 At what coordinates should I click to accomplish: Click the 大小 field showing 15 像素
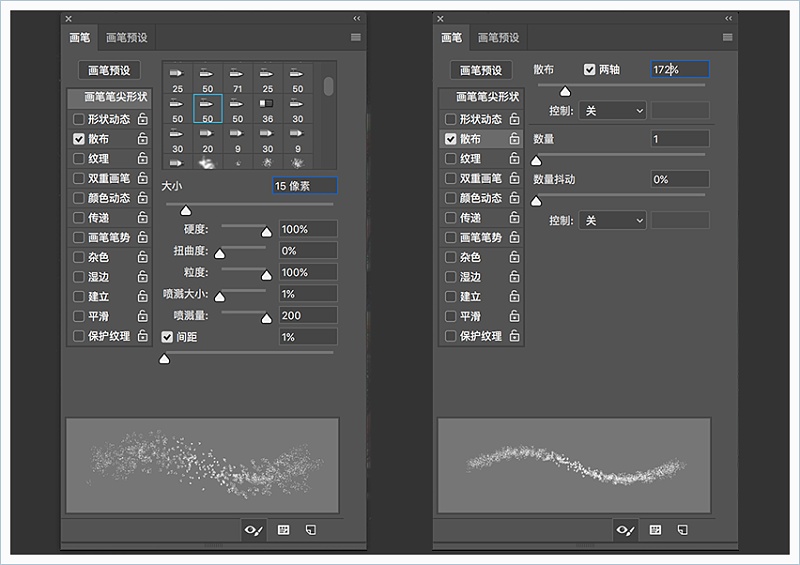tap(305, 186)
